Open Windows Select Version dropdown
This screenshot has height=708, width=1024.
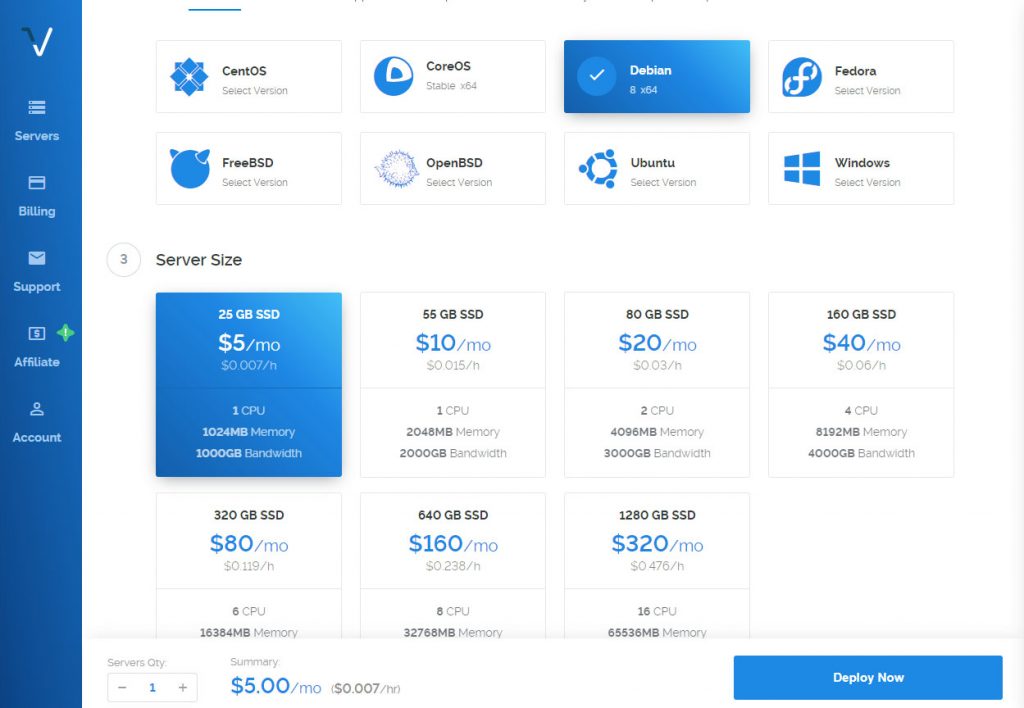click(x=867, y=182)
